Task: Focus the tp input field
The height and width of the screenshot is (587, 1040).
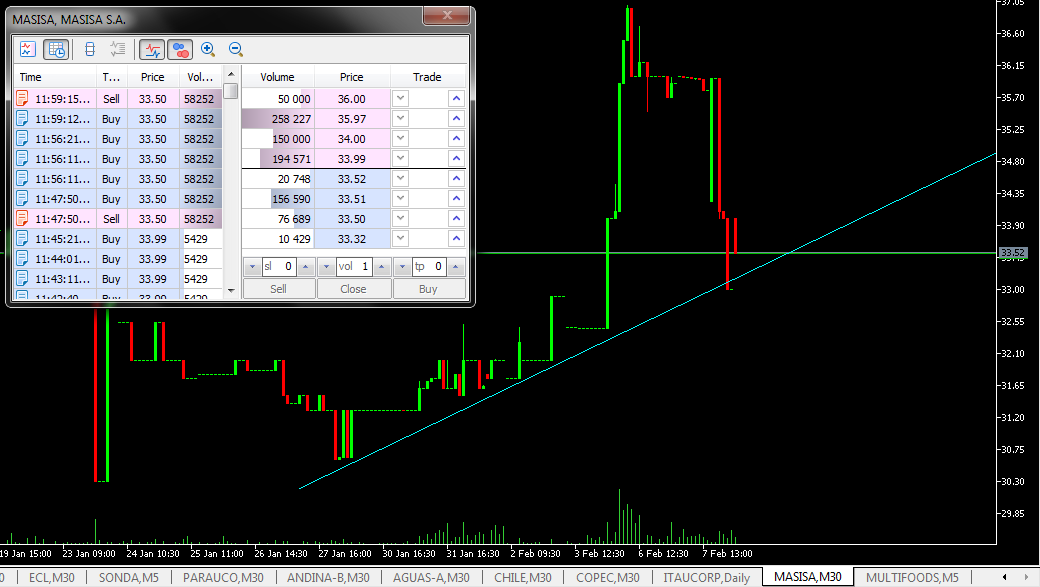Action: tap(428, 267)
